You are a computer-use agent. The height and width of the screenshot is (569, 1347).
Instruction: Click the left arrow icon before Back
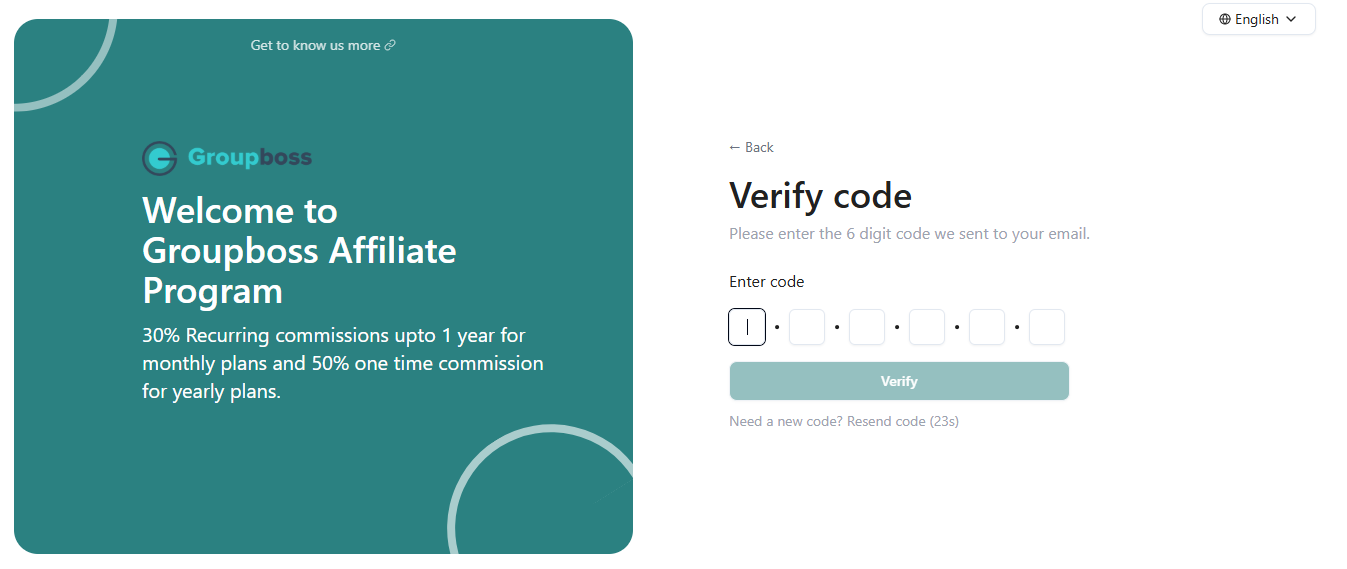click(x=735, y=147)
